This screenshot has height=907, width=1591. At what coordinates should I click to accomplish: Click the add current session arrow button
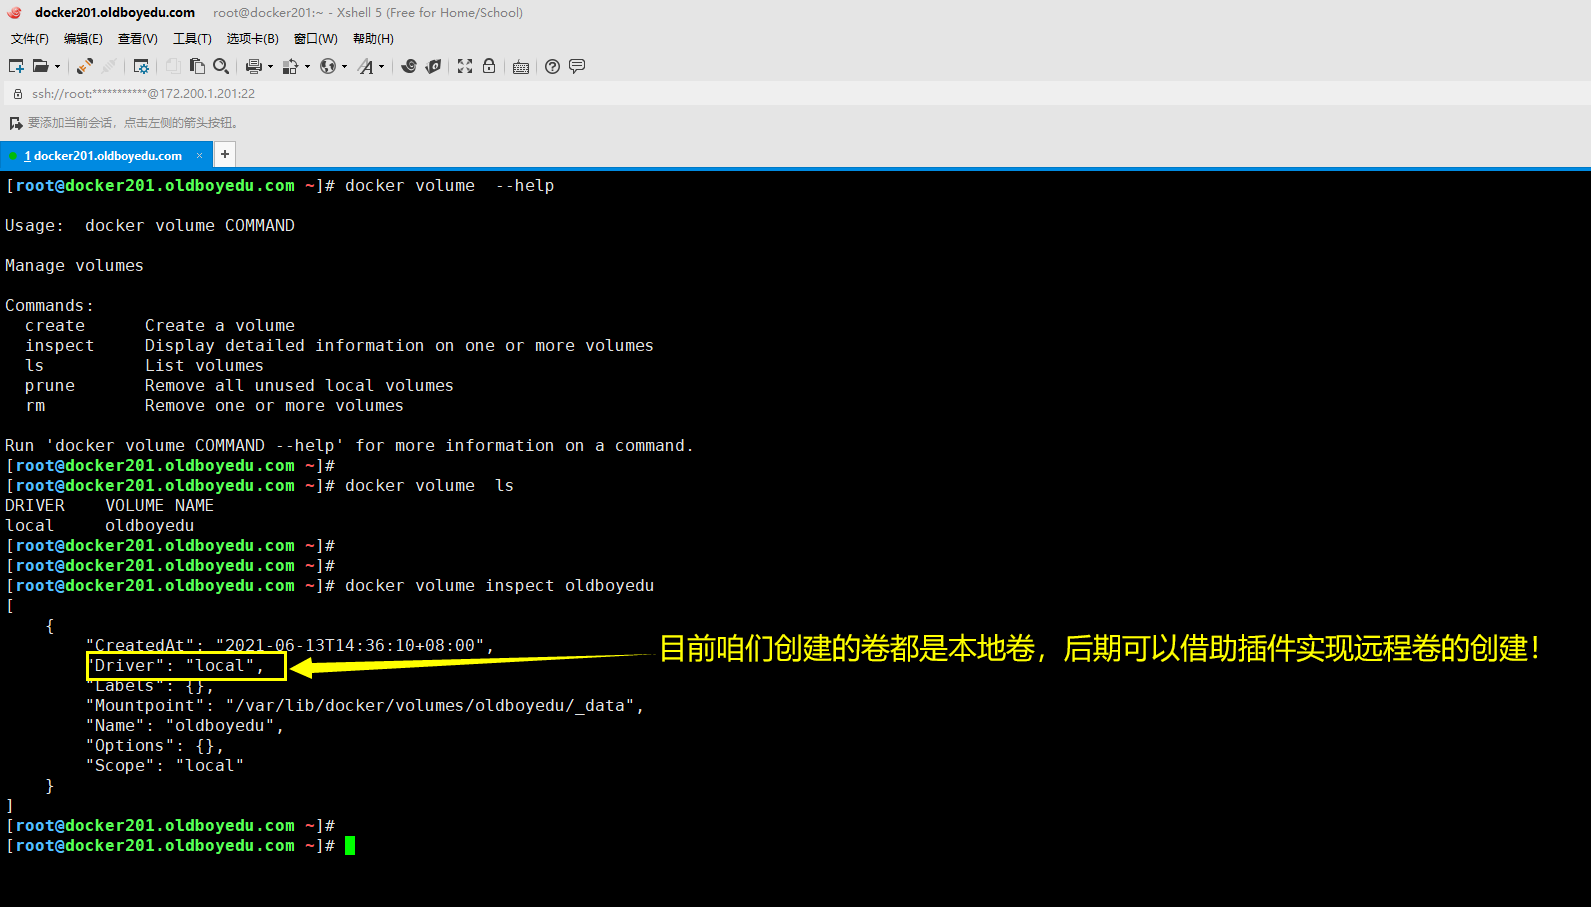point(15,123)
